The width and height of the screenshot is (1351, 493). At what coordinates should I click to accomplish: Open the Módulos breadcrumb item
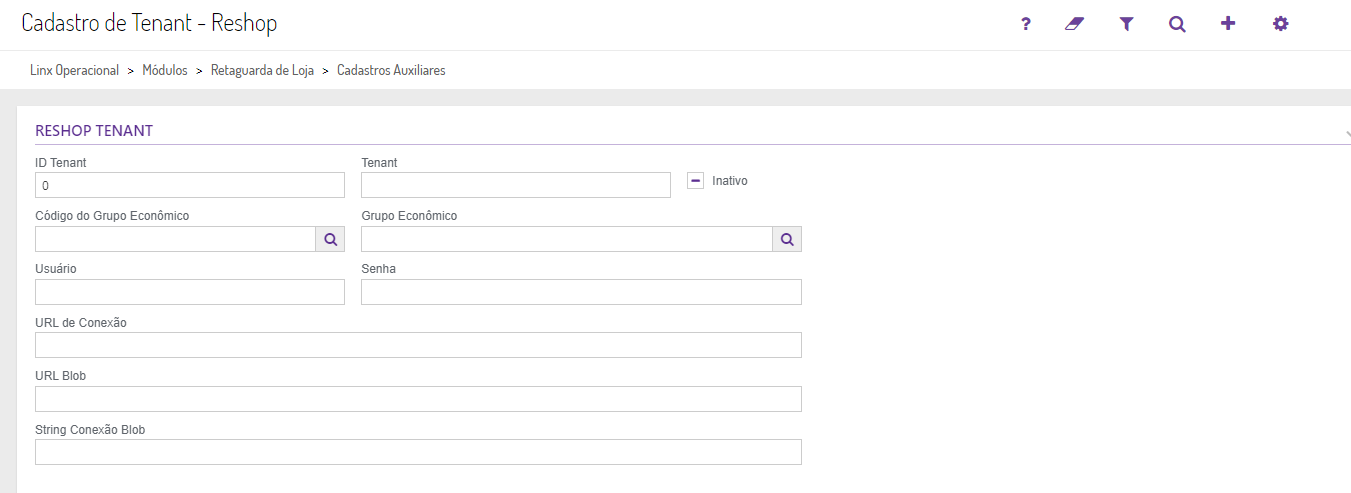point(165,71)
